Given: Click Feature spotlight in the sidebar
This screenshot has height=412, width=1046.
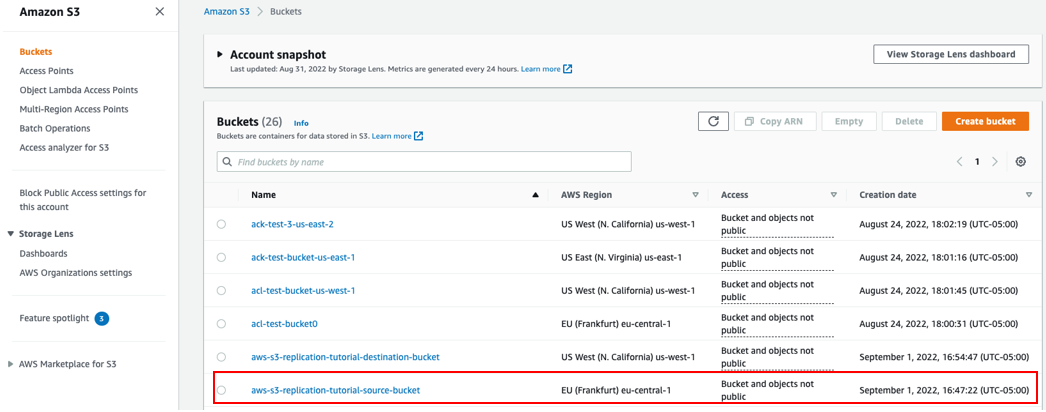Looking at the screenshot, I should point(54,319).
